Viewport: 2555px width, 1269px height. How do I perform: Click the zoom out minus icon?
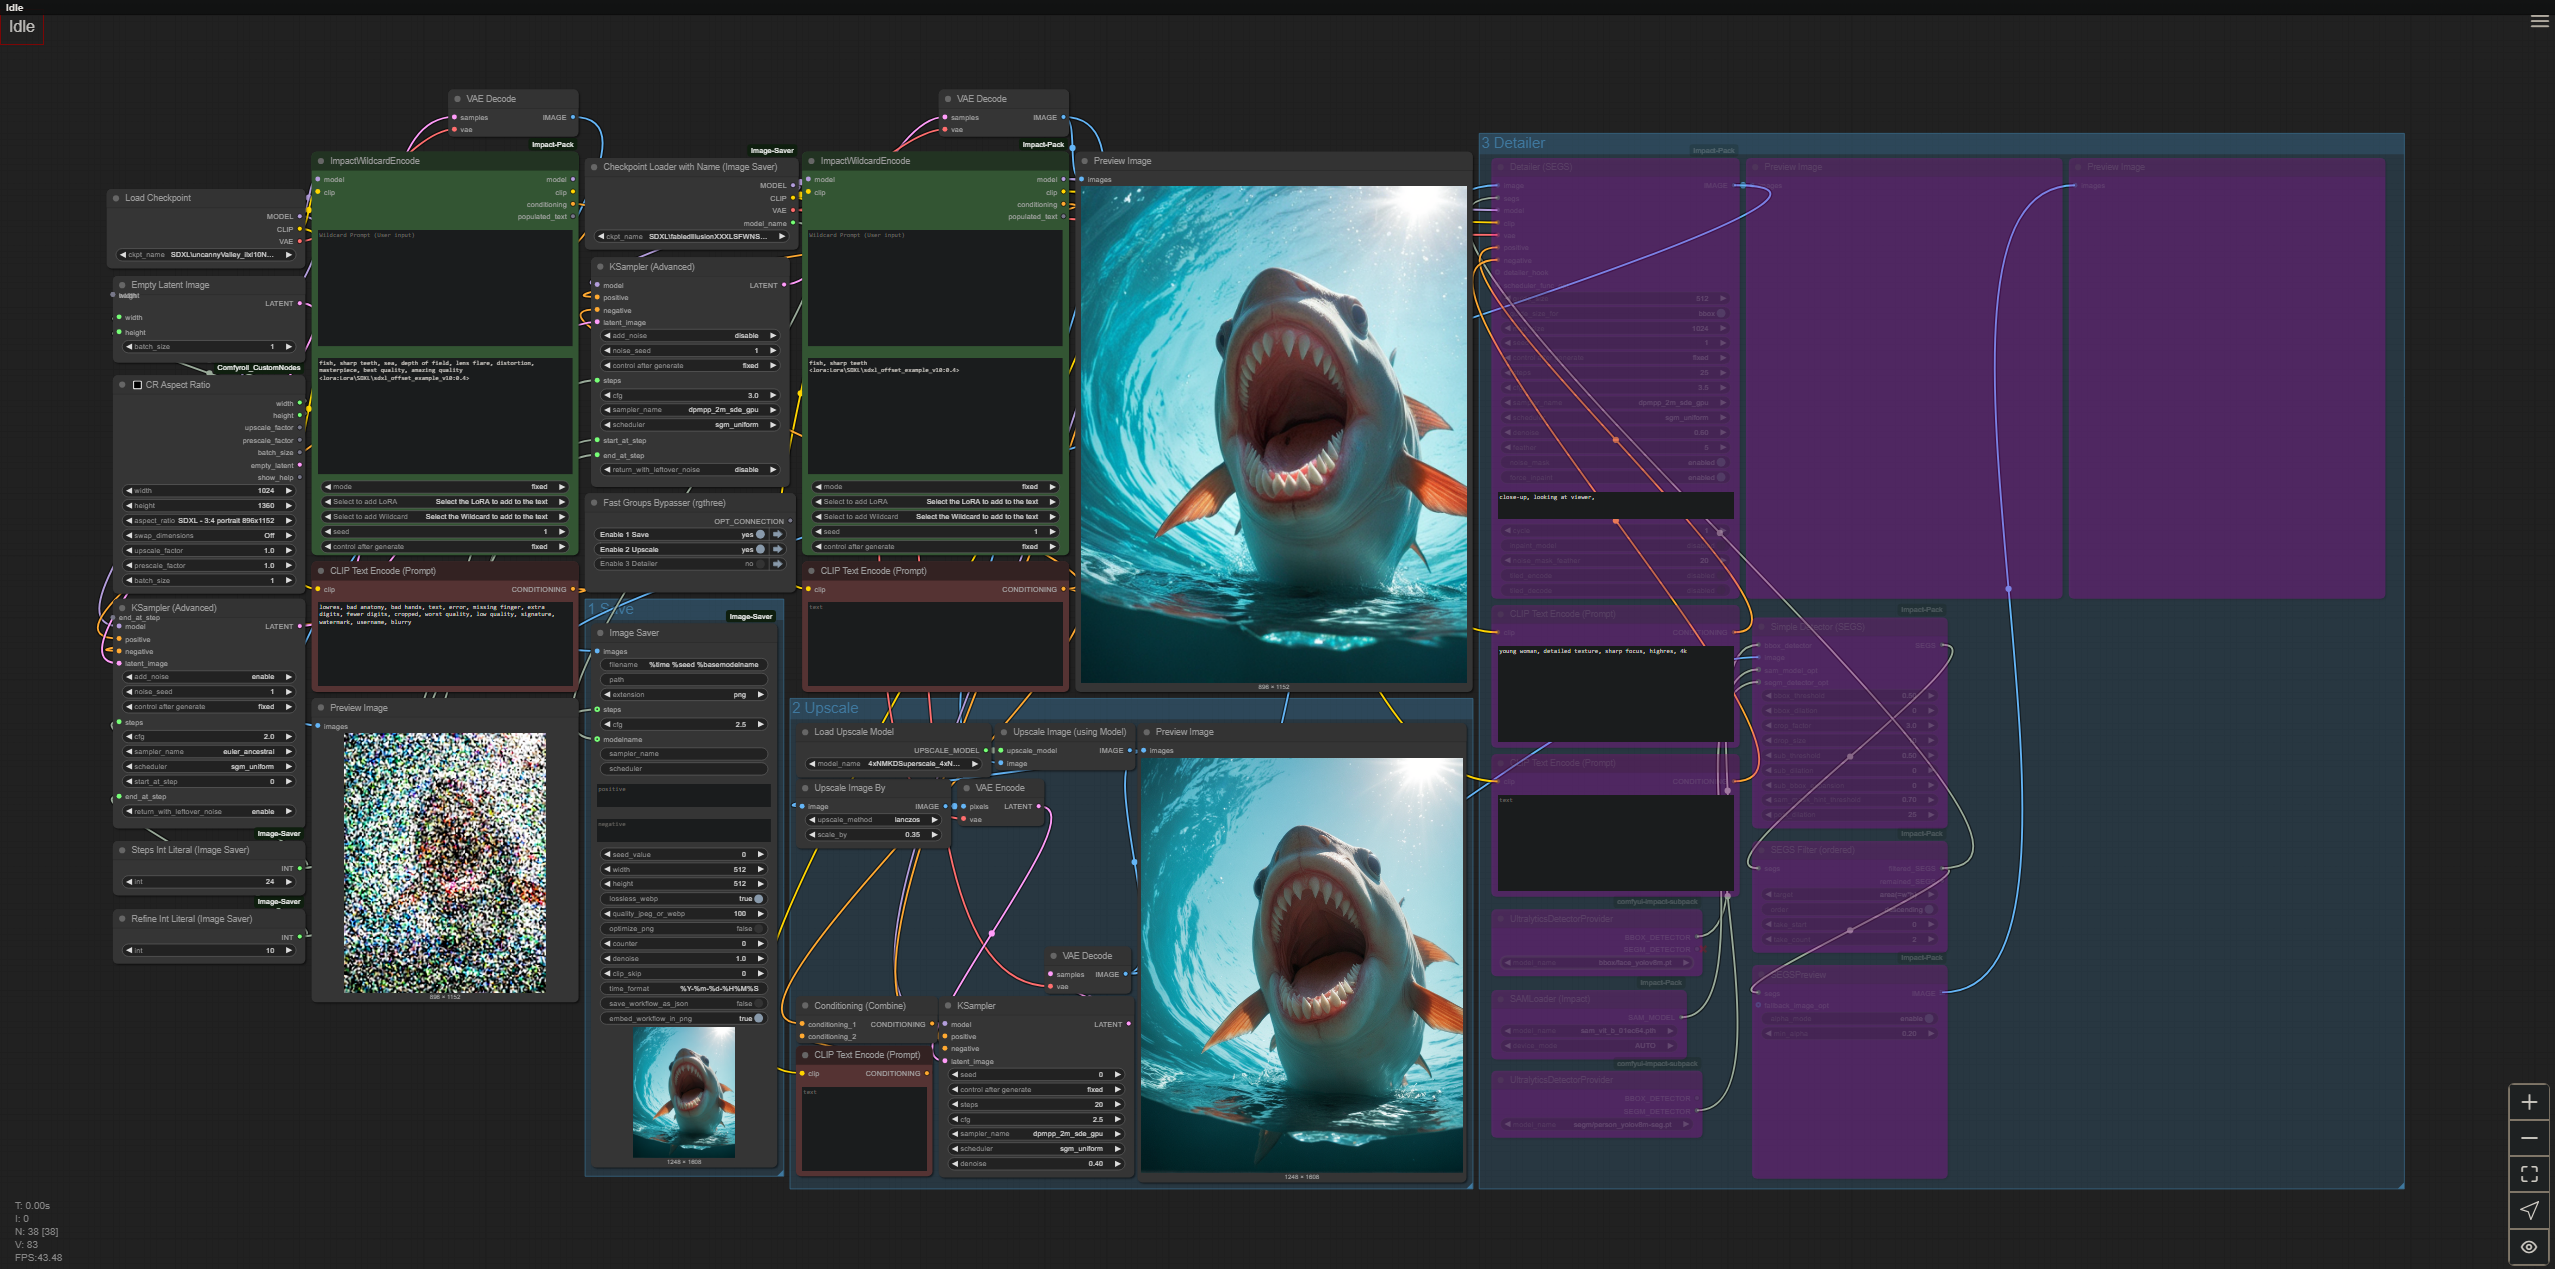pyautogui.click(x=2529, y=1138)
